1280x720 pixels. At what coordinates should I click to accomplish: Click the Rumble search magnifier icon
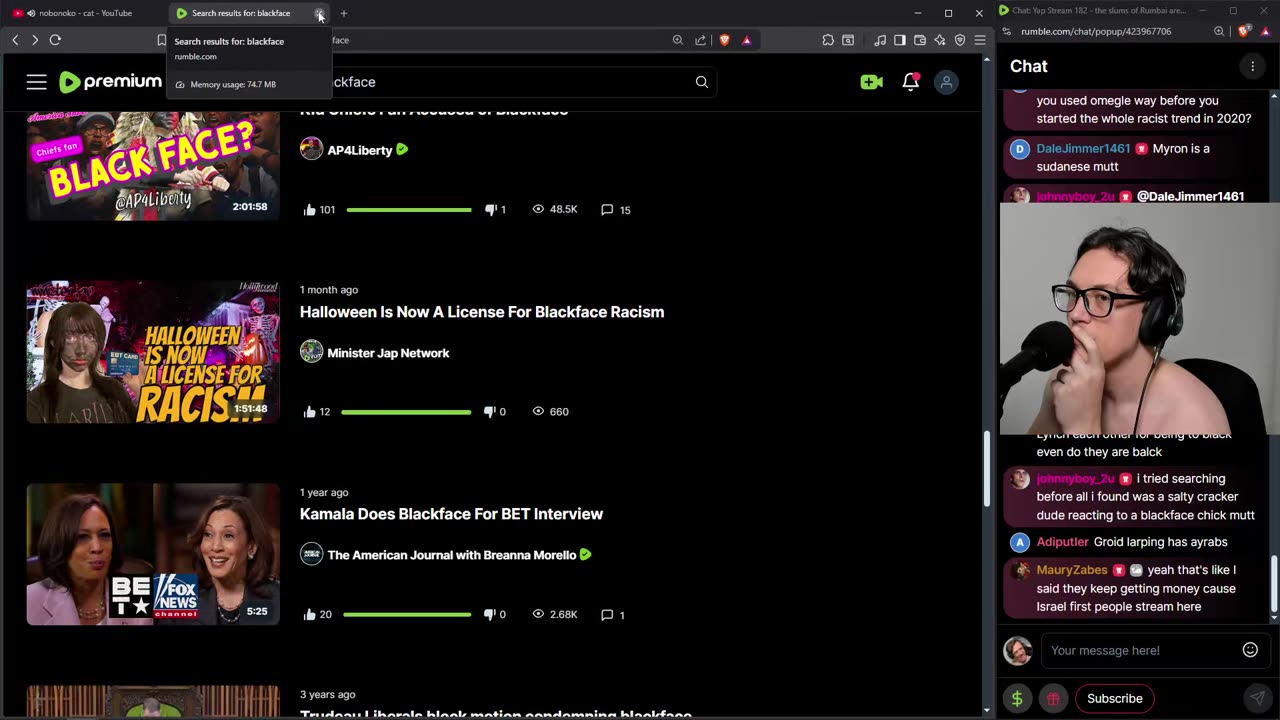(702, 82)
